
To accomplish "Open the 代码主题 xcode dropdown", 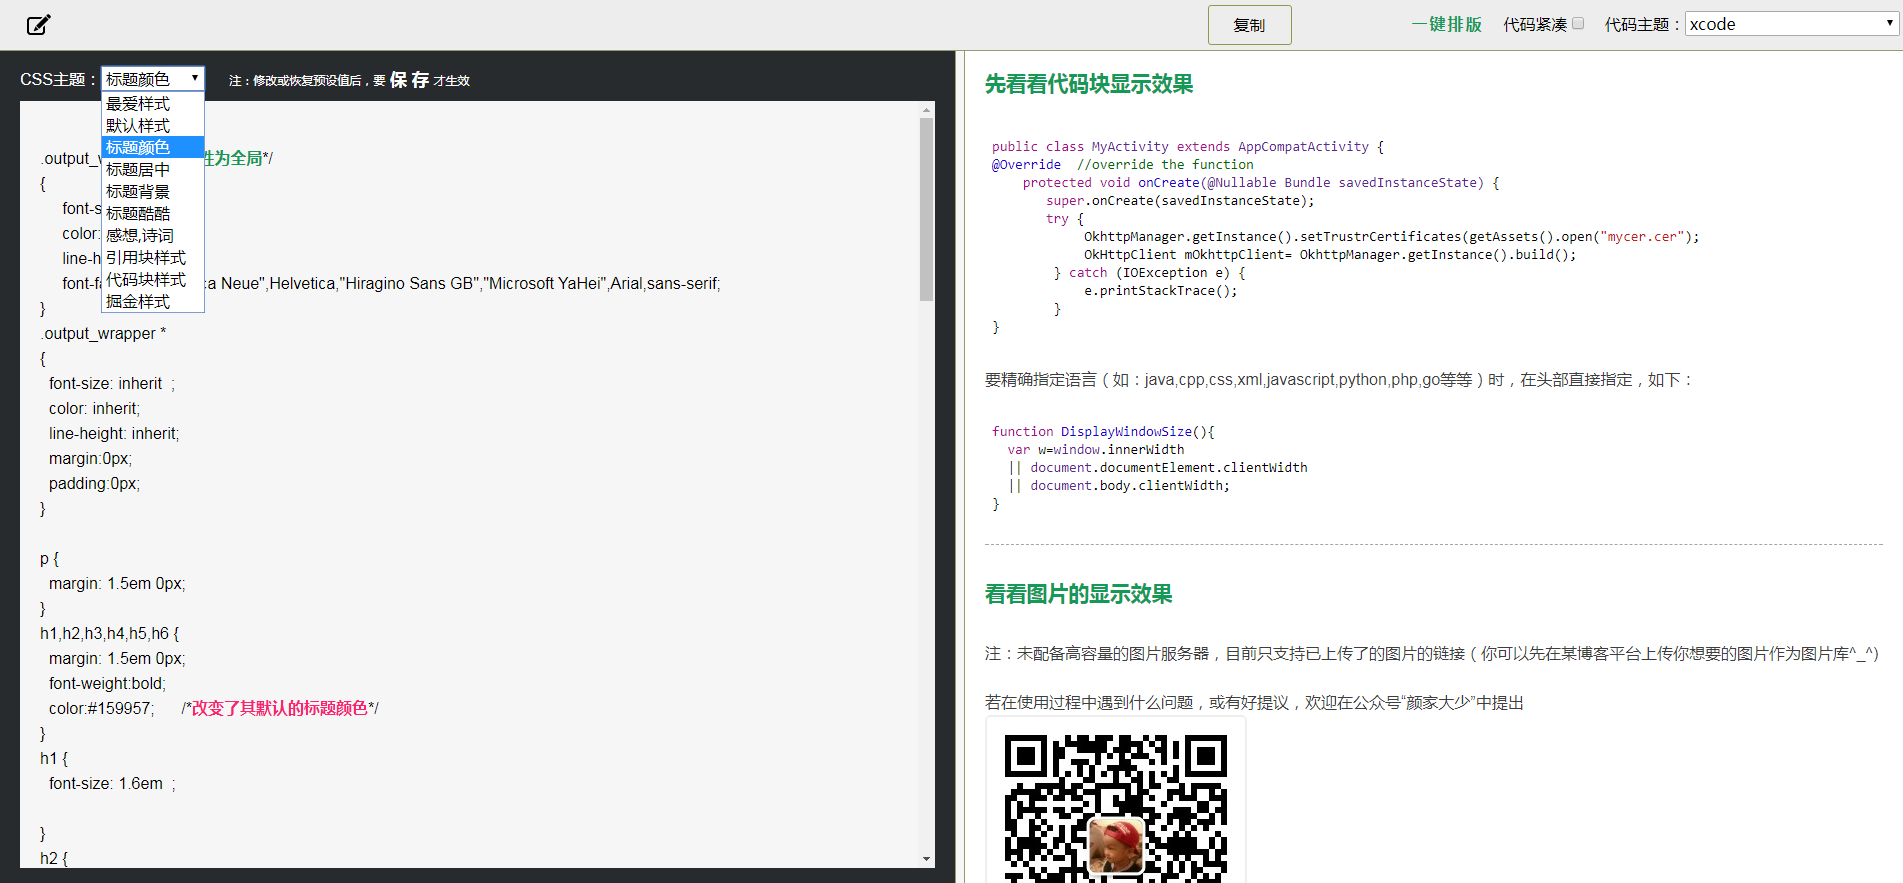I will (1791, 24).
